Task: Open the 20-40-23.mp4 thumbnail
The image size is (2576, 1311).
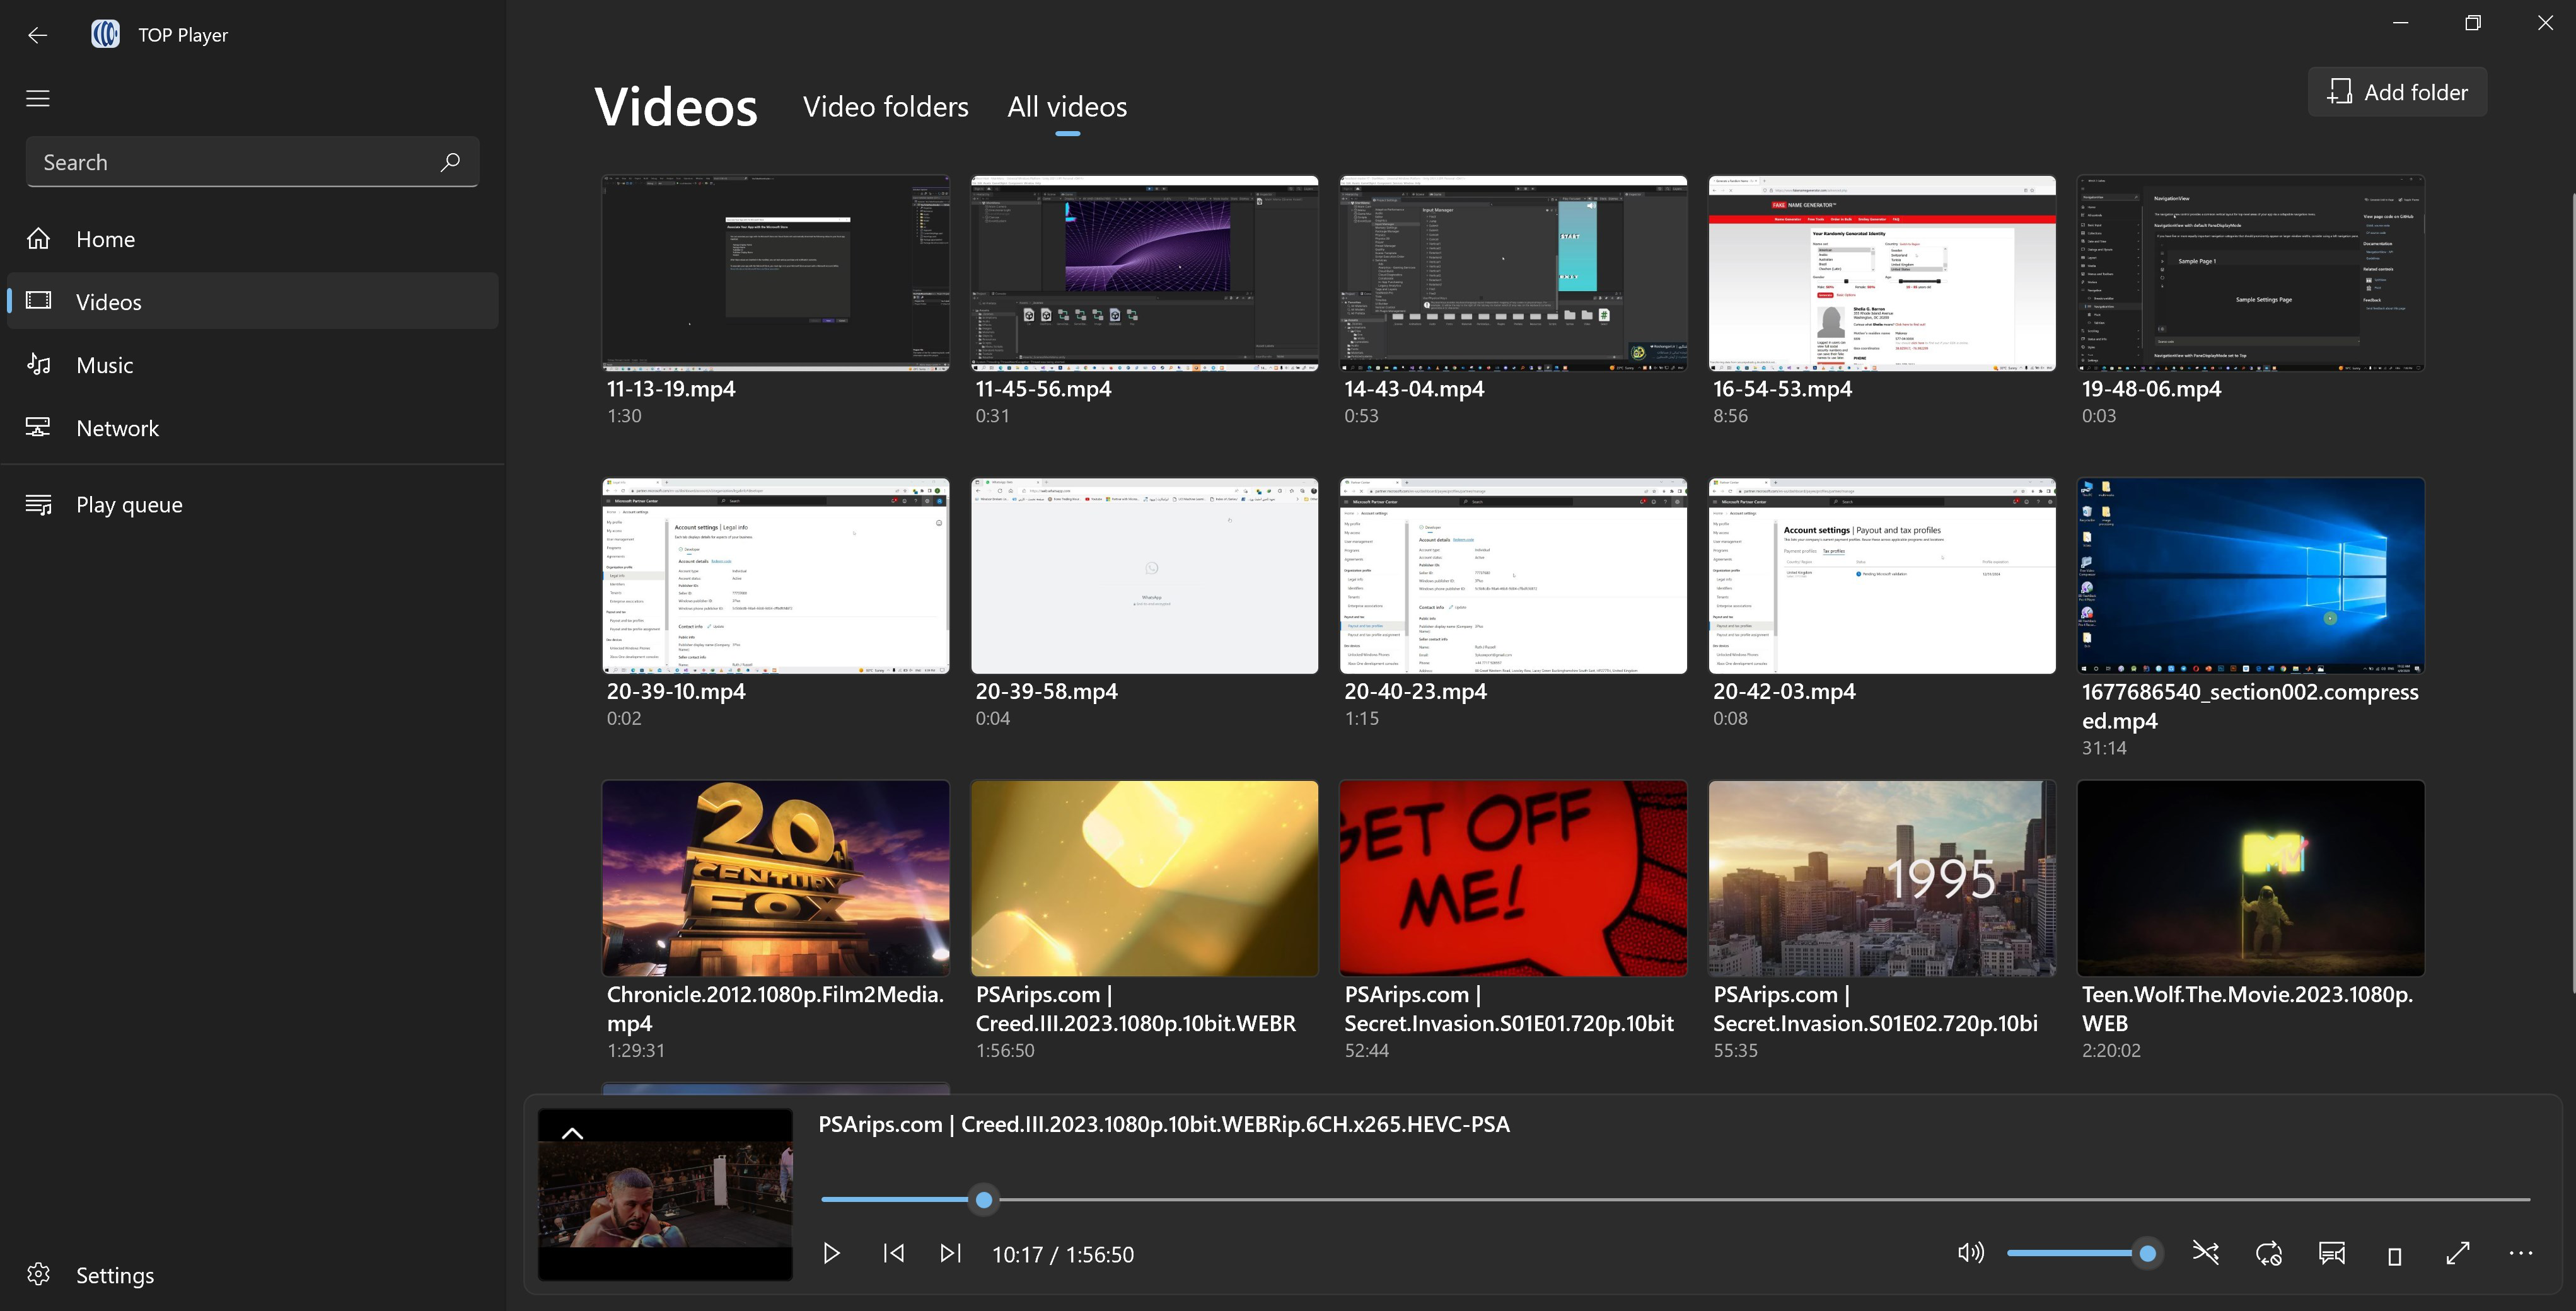Action: (x=1513, y=576)
